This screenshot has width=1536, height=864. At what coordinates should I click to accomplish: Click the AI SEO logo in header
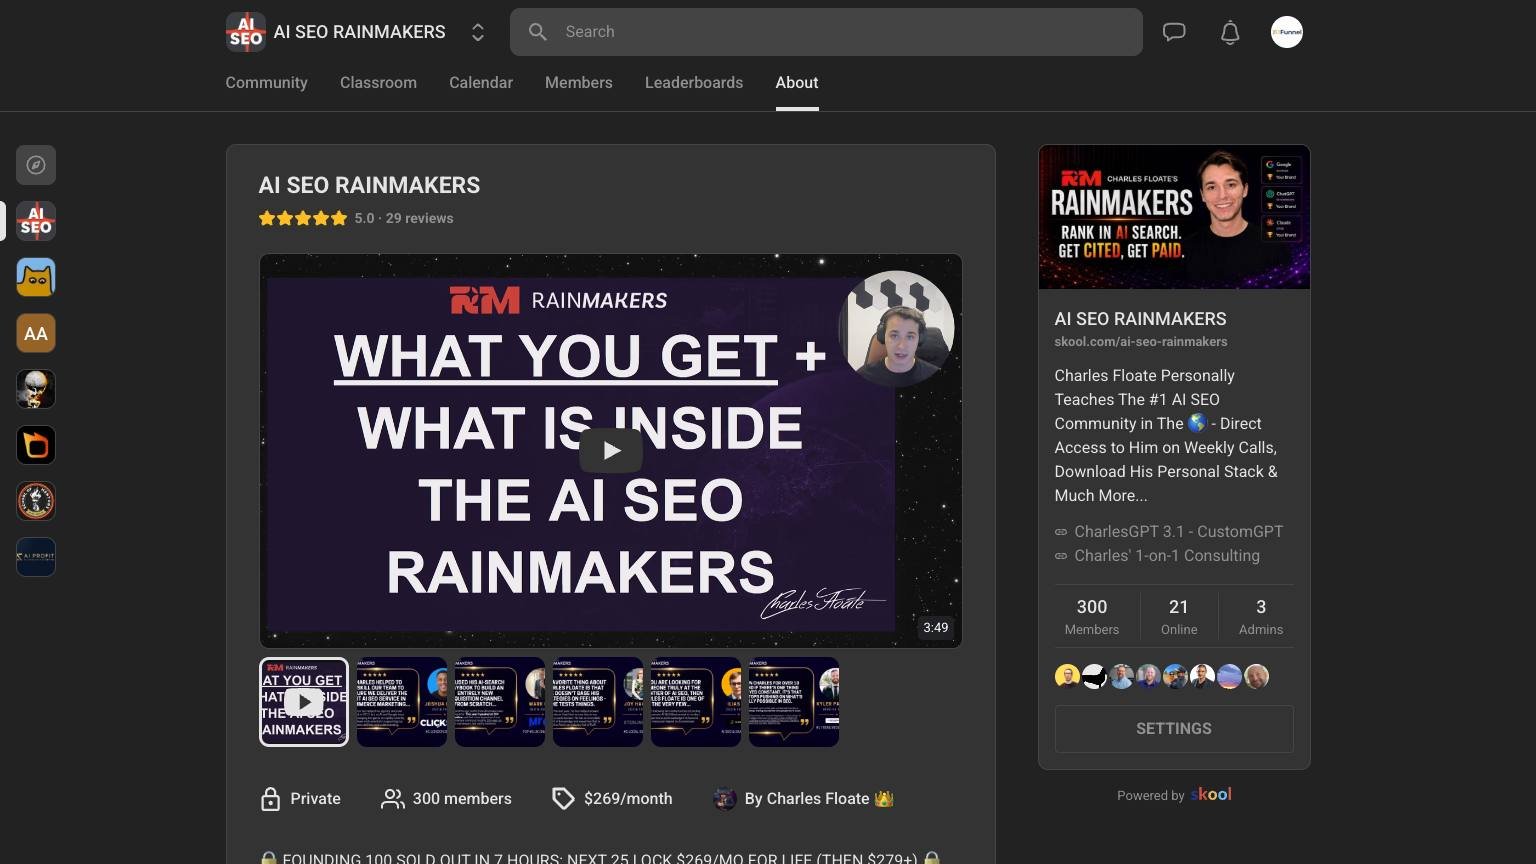point(246,32)
